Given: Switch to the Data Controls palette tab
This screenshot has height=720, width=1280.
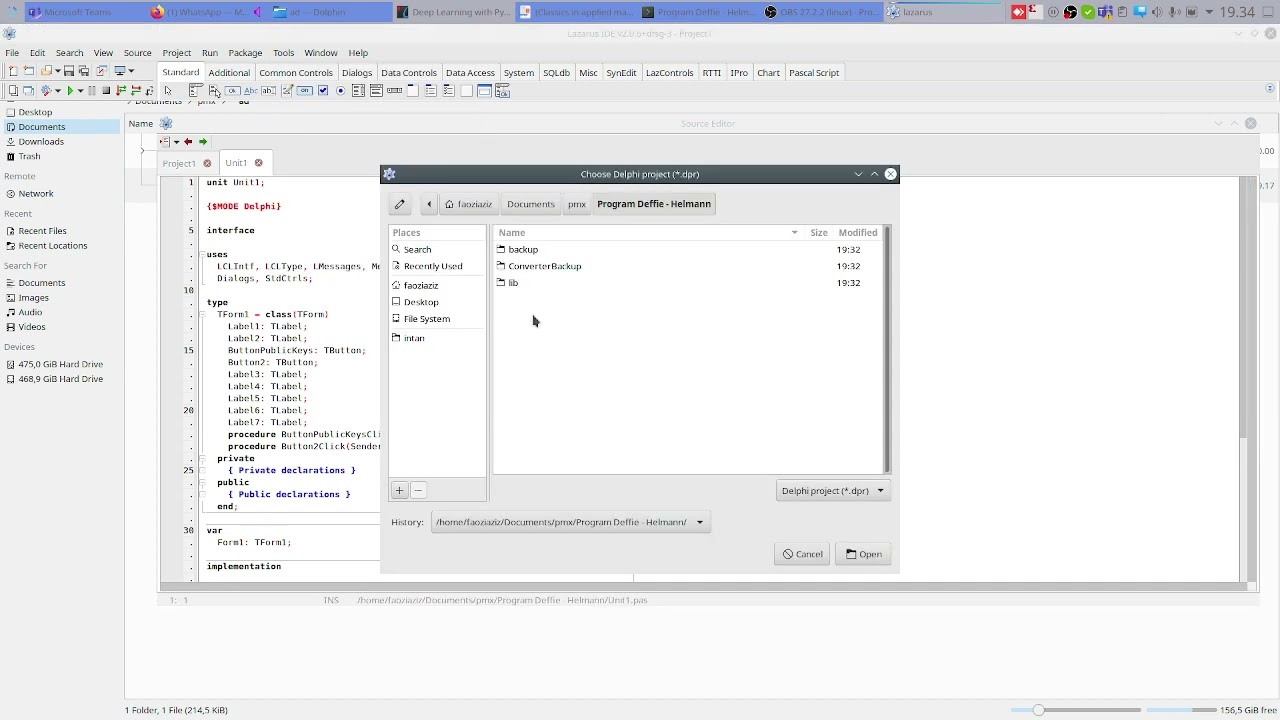Looking at the screenshot, I should [x=408, y=72].
